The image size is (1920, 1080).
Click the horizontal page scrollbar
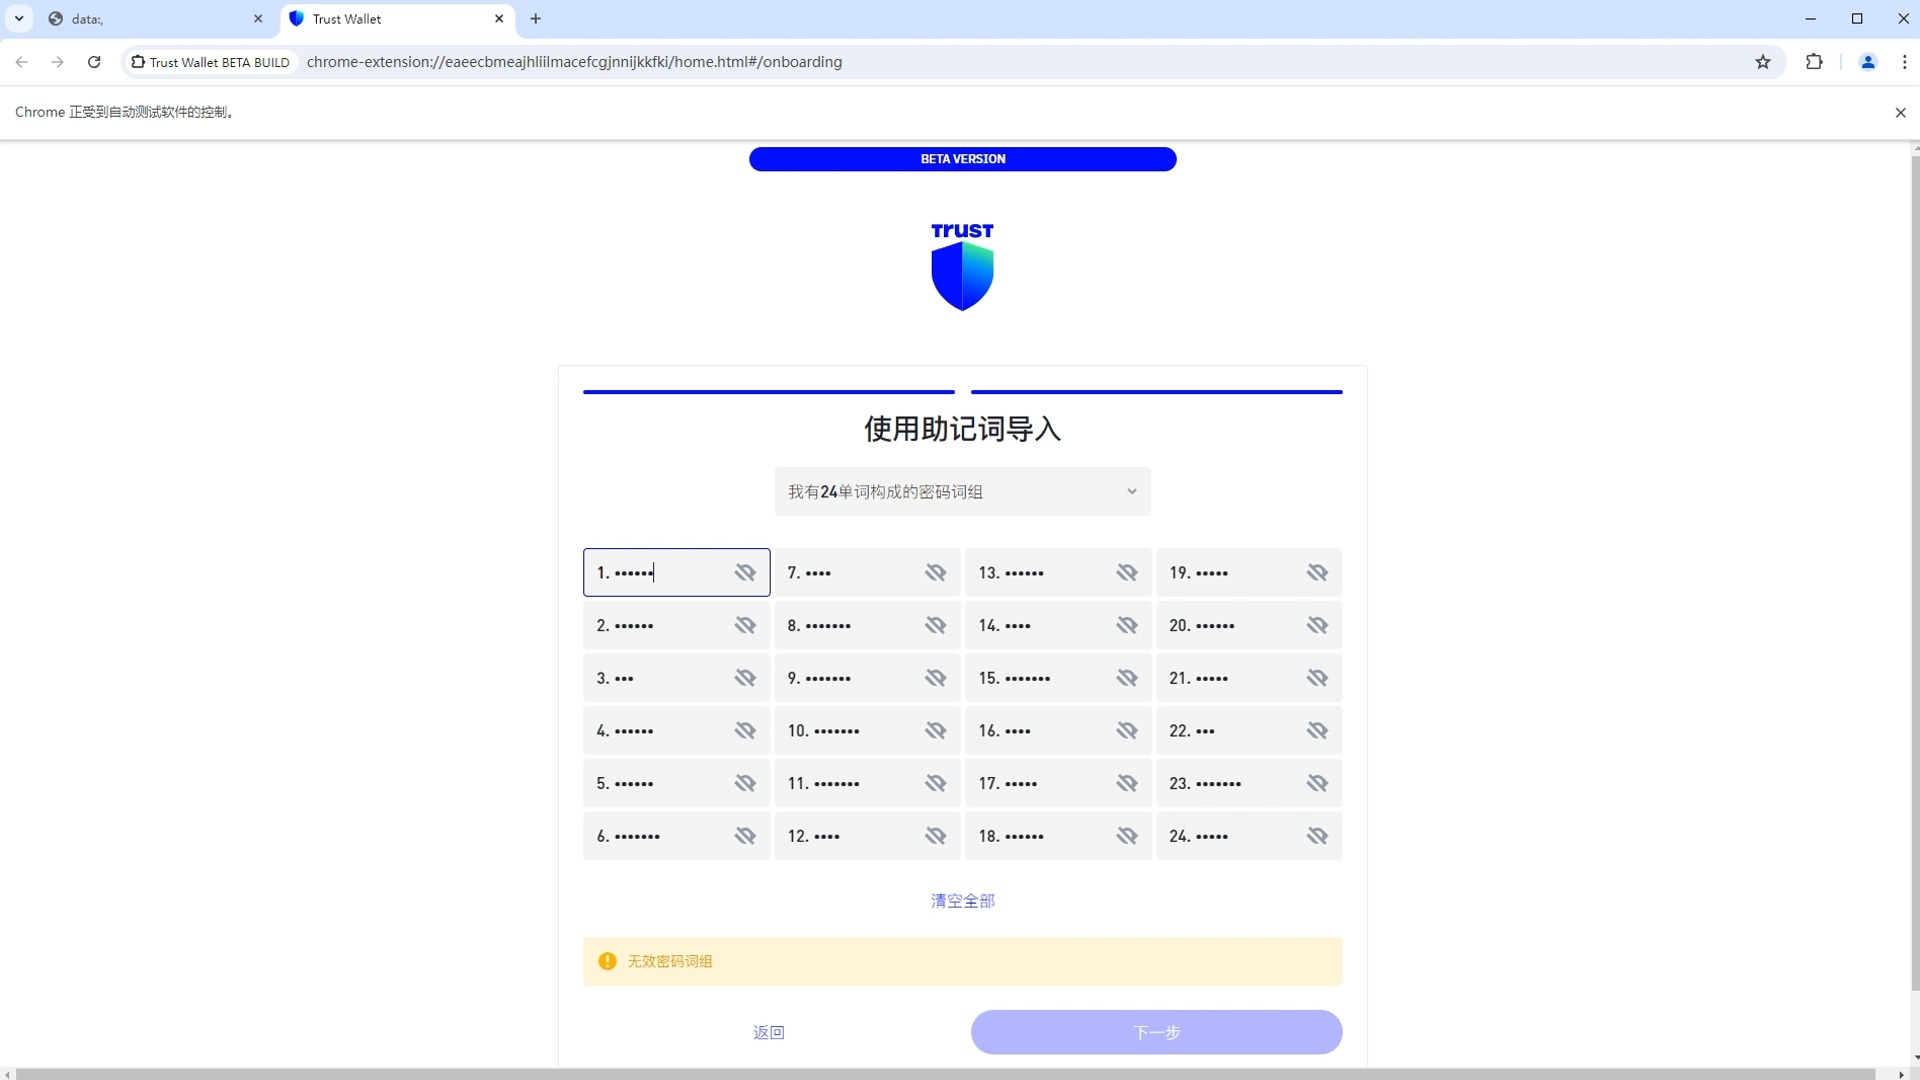(x=945, y=1074)
